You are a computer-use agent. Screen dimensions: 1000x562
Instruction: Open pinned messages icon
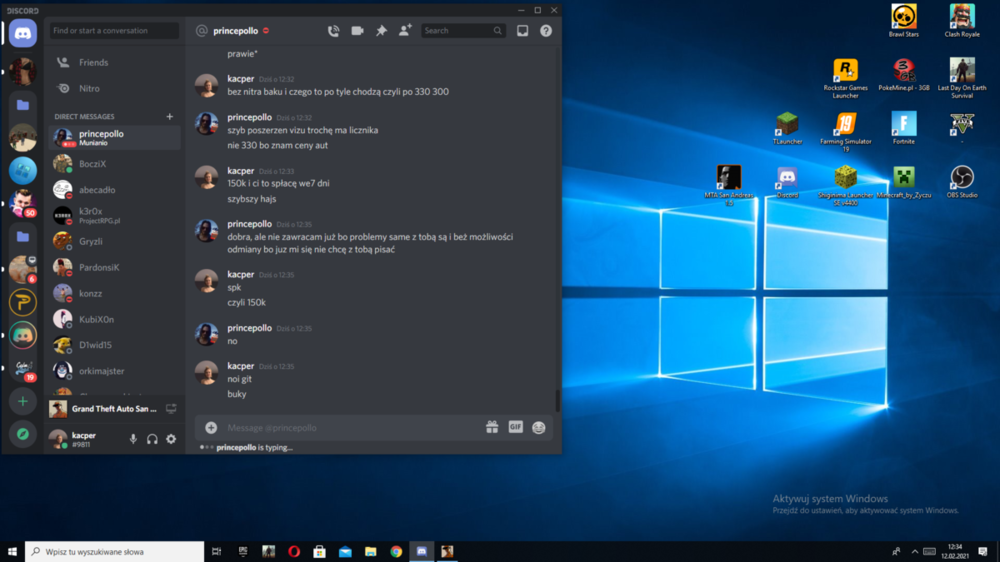point(381,31)
